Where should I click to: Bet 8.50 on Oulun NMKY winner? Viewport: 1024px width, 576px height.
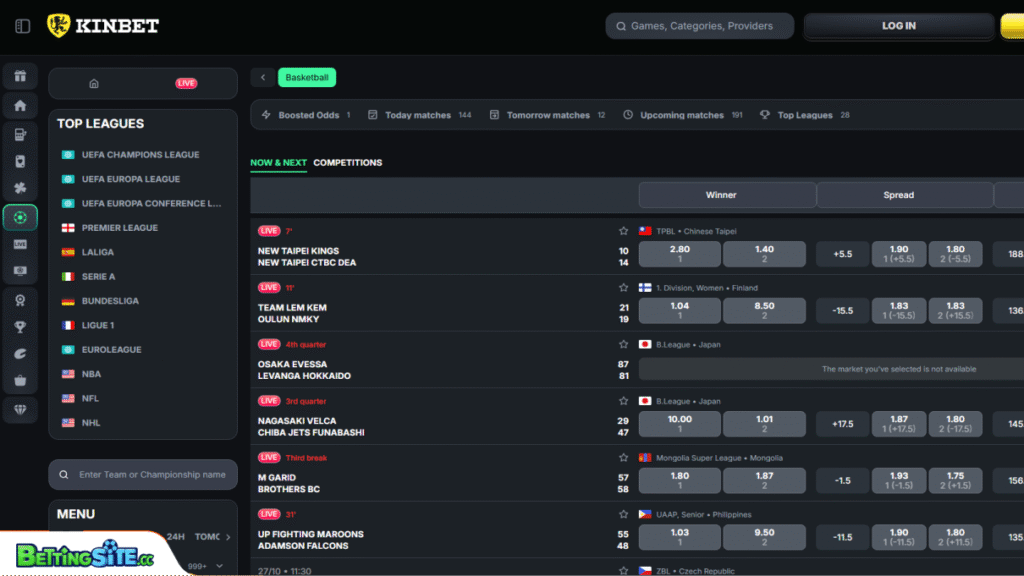coord(764,311)
